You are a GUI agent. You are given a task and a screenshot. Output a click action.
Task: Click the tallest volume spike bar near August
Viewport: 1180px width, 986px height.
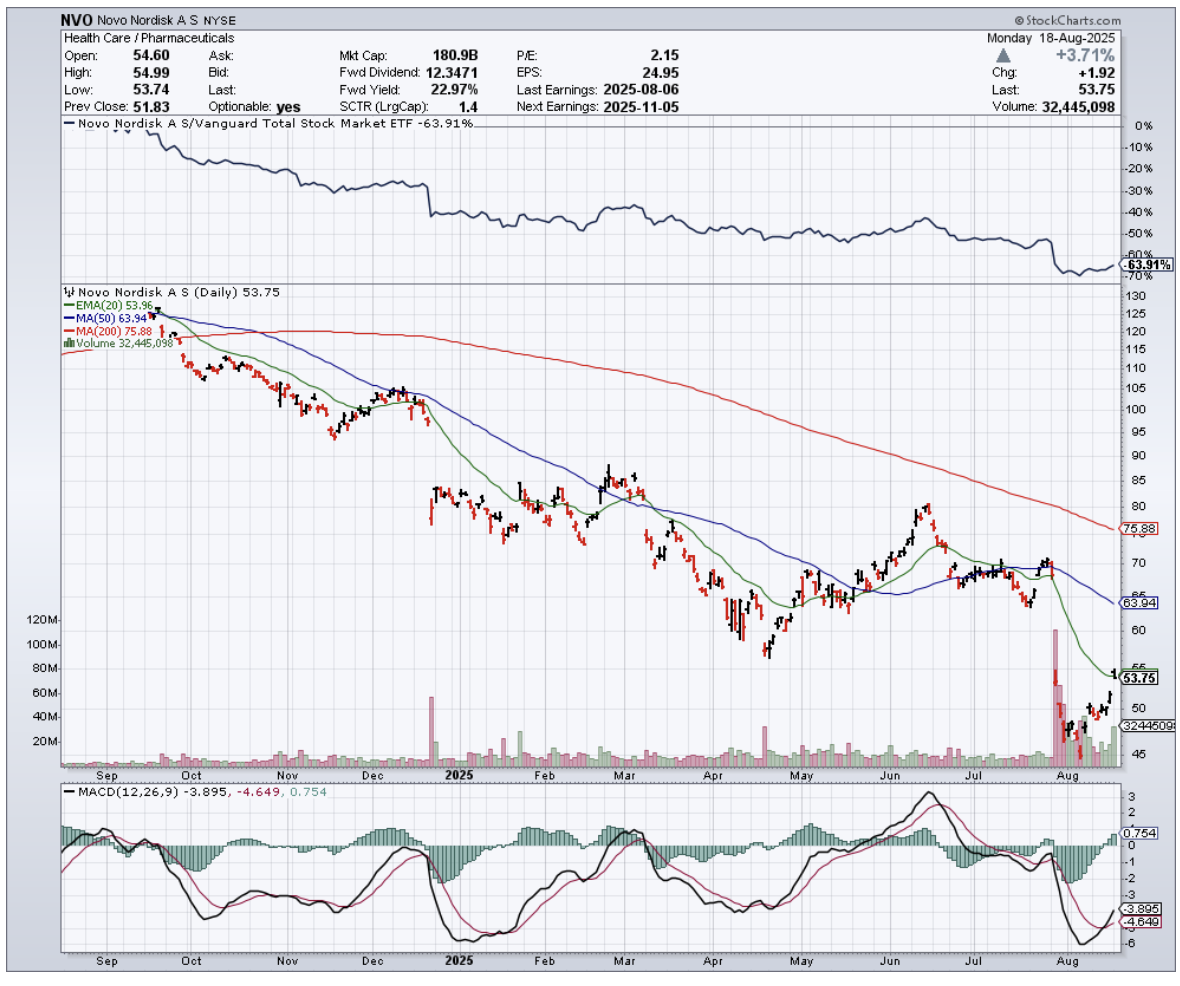[x=1054, y=690]
